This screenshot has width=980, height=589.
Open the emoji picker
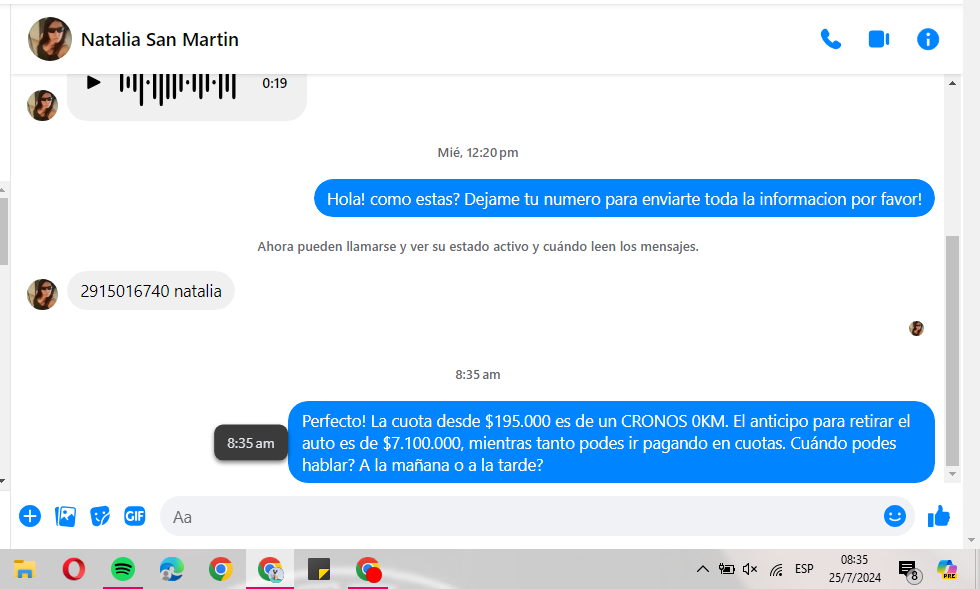[894, 516]
